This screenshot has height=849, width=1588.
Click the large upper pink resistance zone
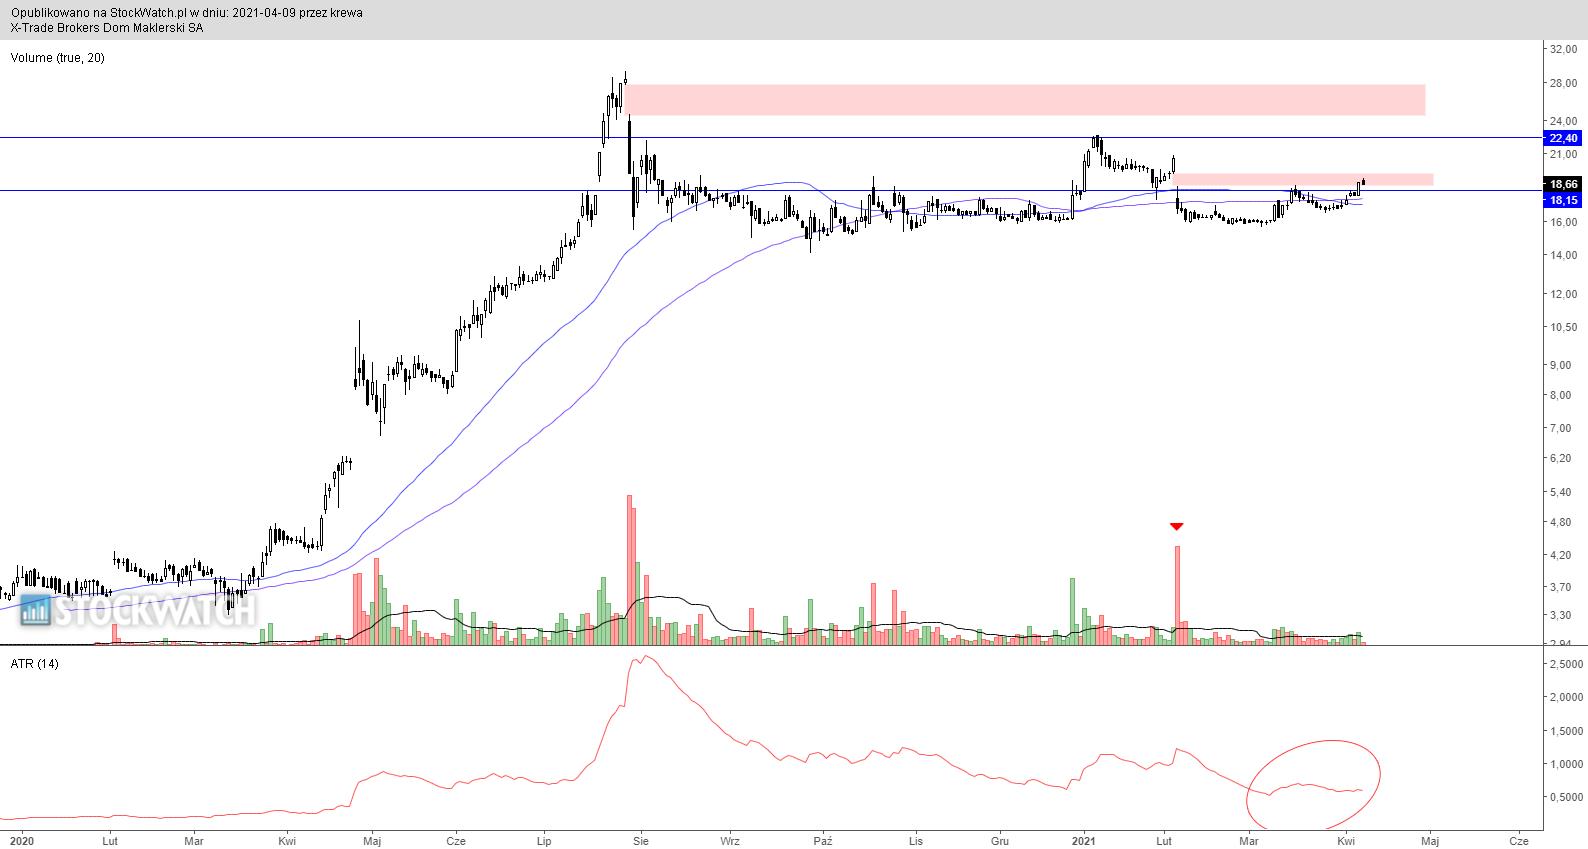tap(1026, 100)
